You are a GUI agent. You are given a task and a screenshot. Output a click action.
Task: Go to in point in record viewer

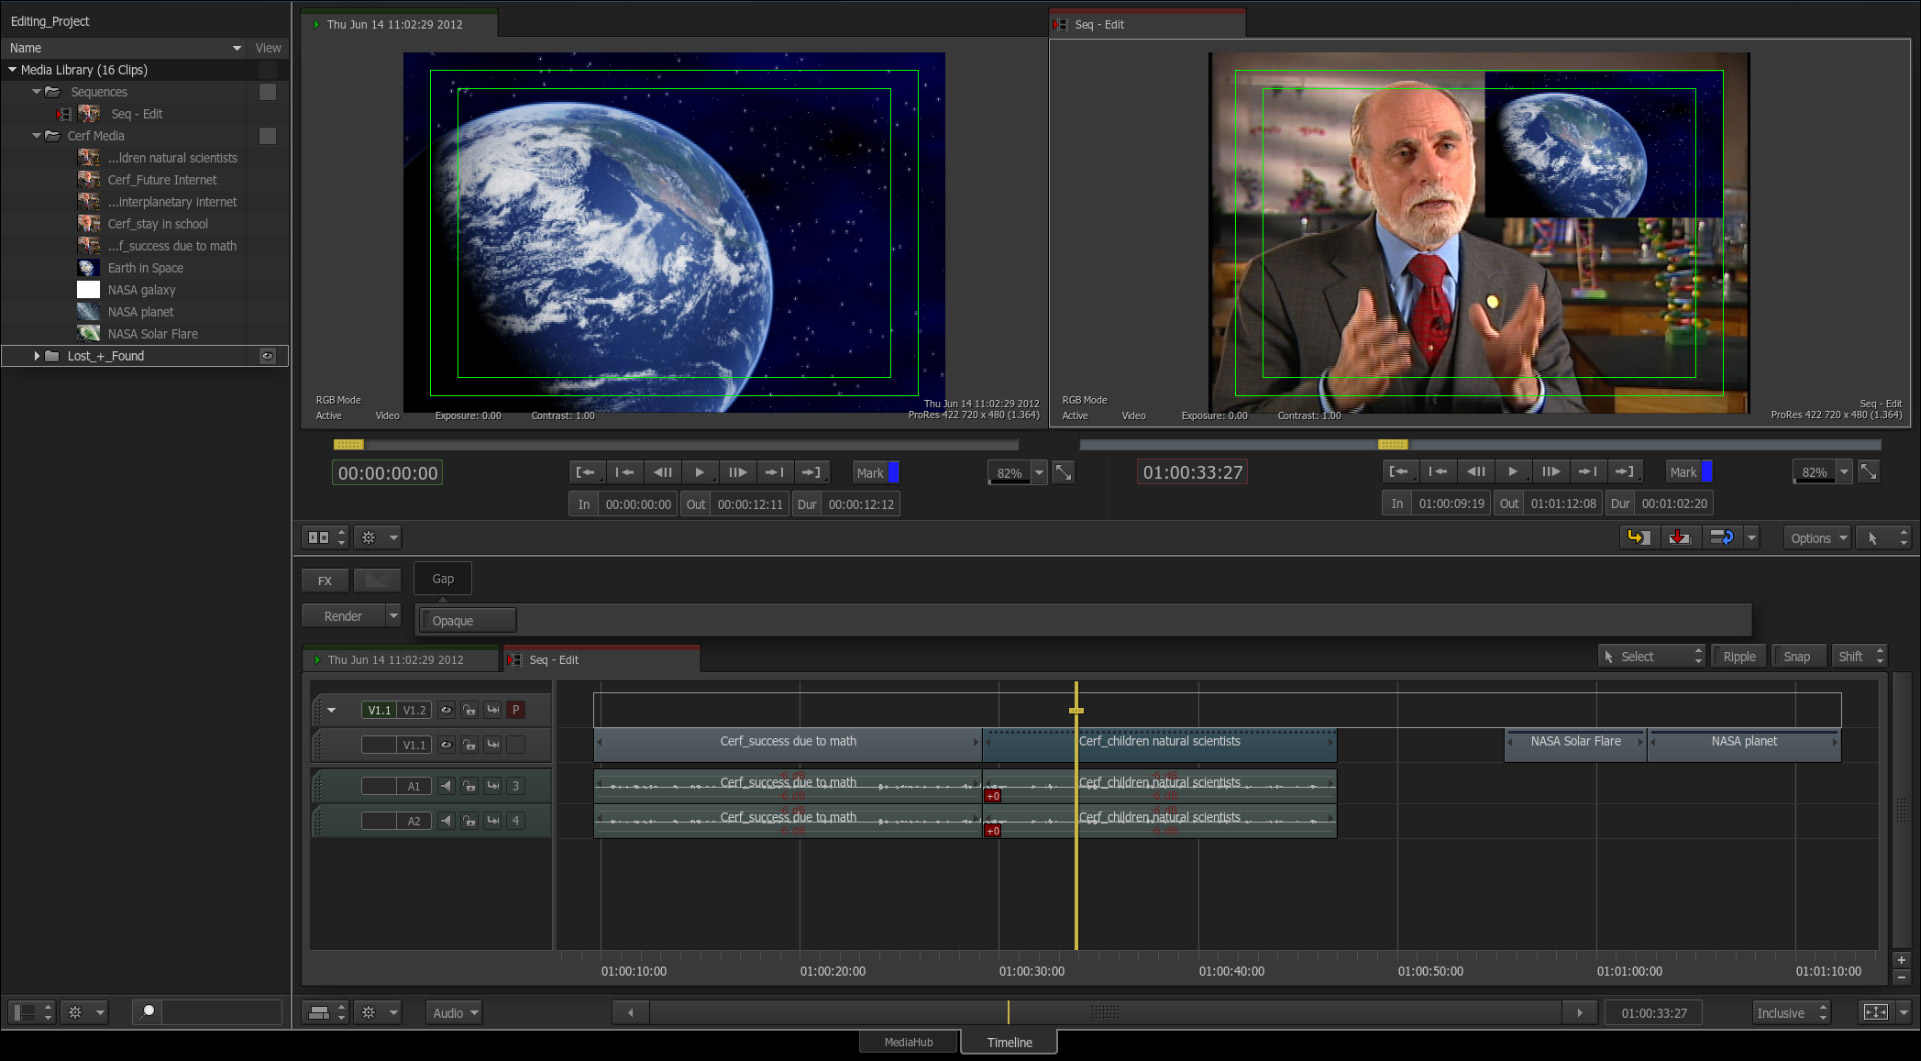1399,471
